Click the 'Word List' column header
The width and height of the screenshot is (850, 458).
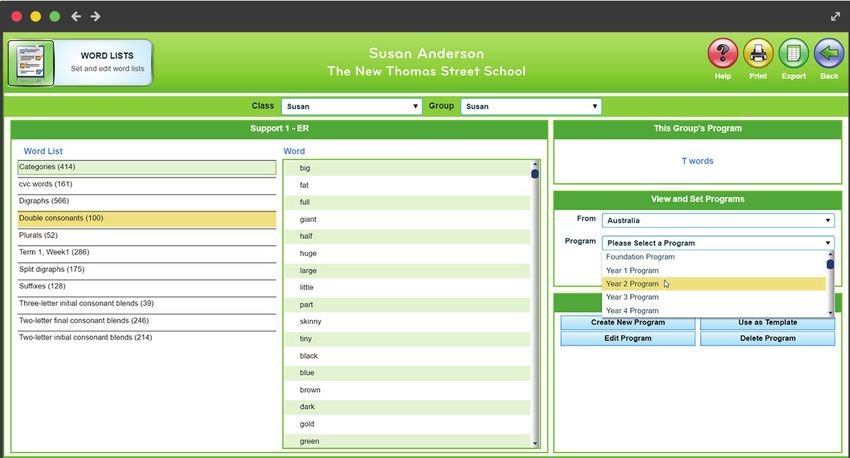click(x=43, y=151)
